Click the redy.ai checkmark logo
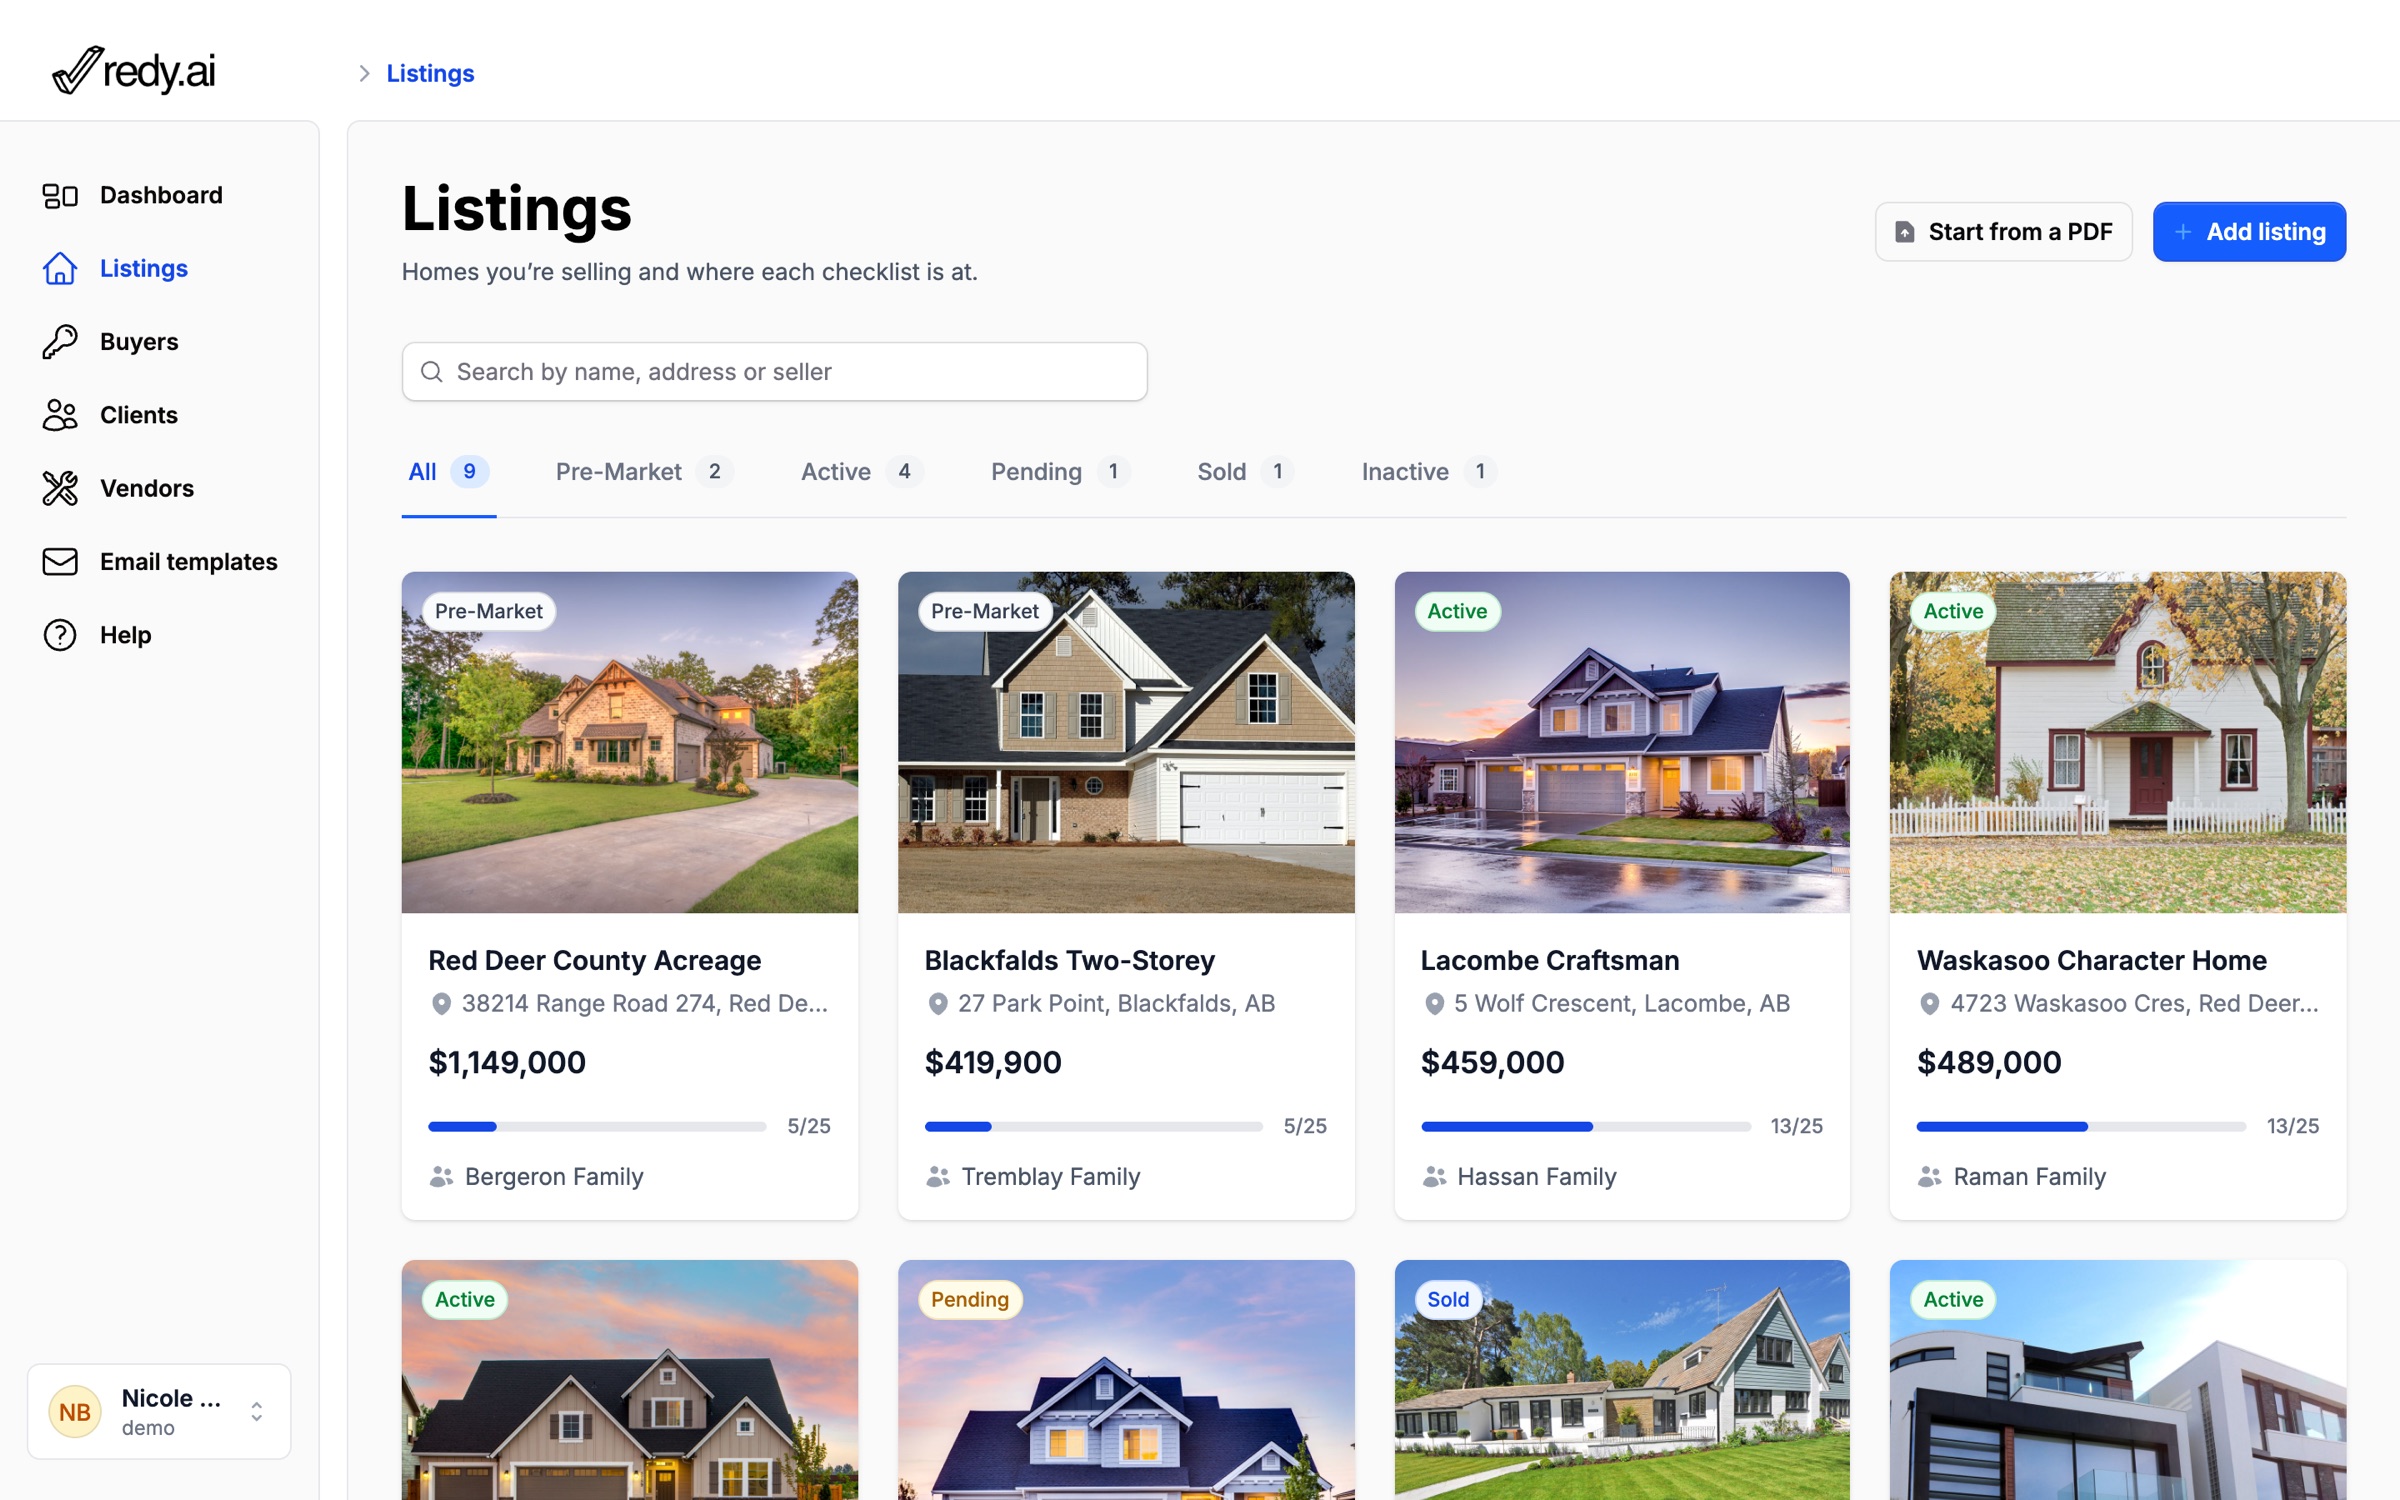Viewport: 2400px width, 1500px height. tap(134, 70)
